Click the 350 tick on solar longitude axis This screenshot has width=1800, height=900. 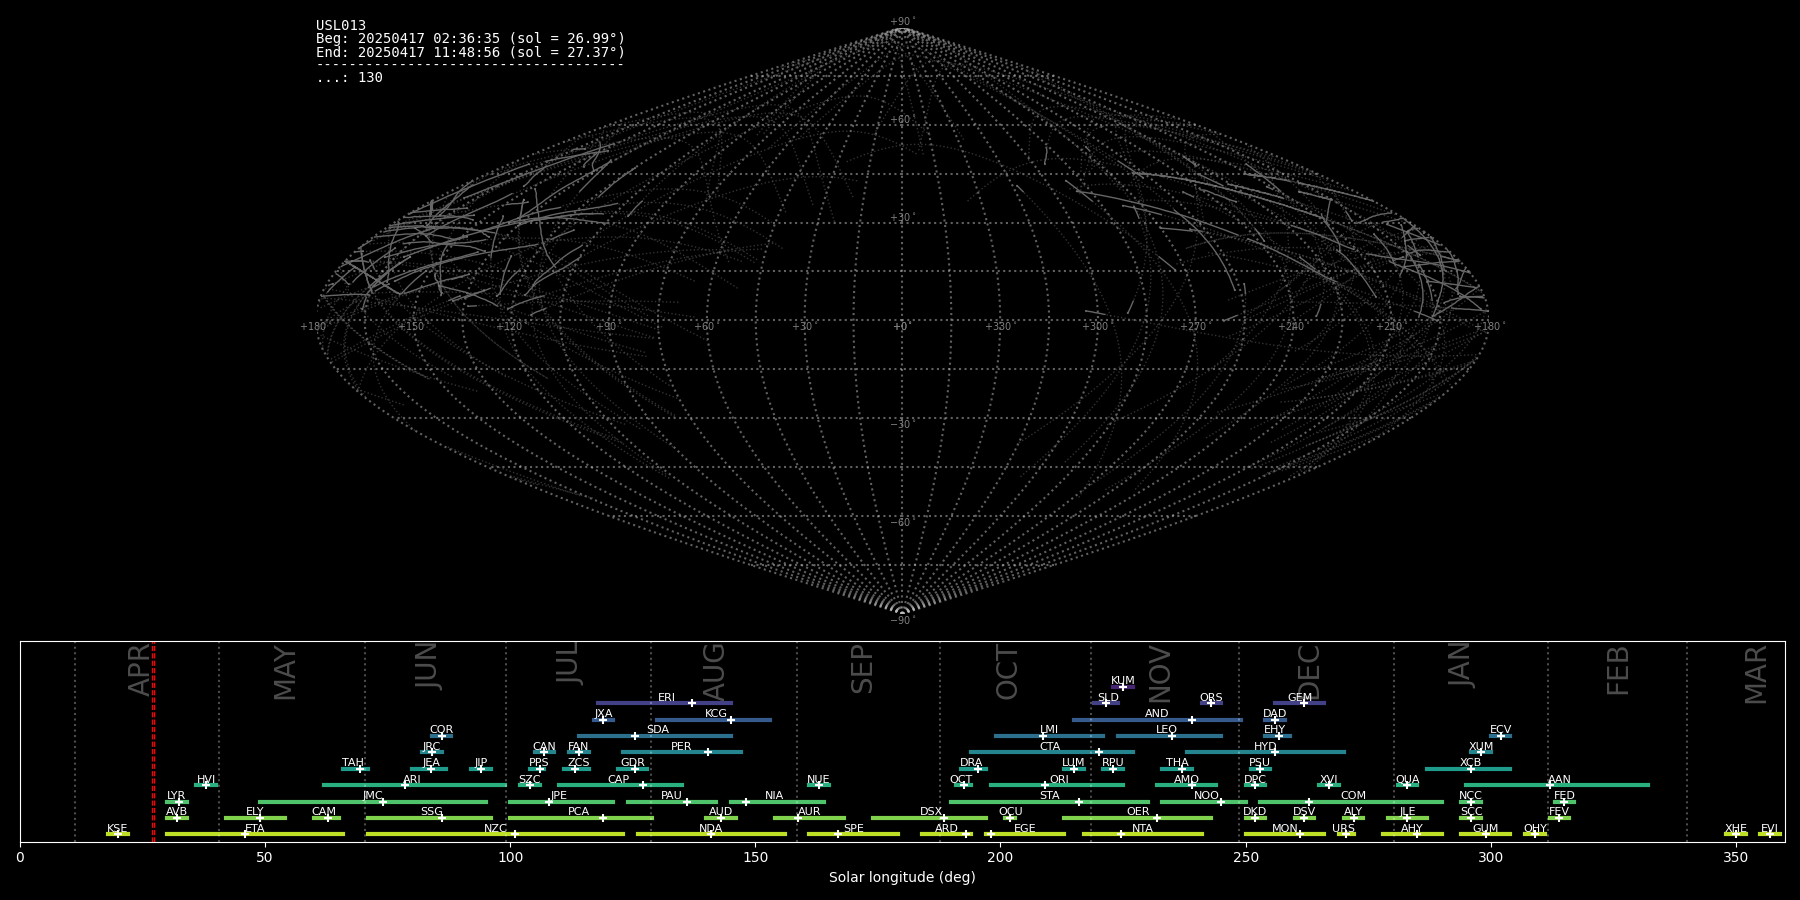1735,857
